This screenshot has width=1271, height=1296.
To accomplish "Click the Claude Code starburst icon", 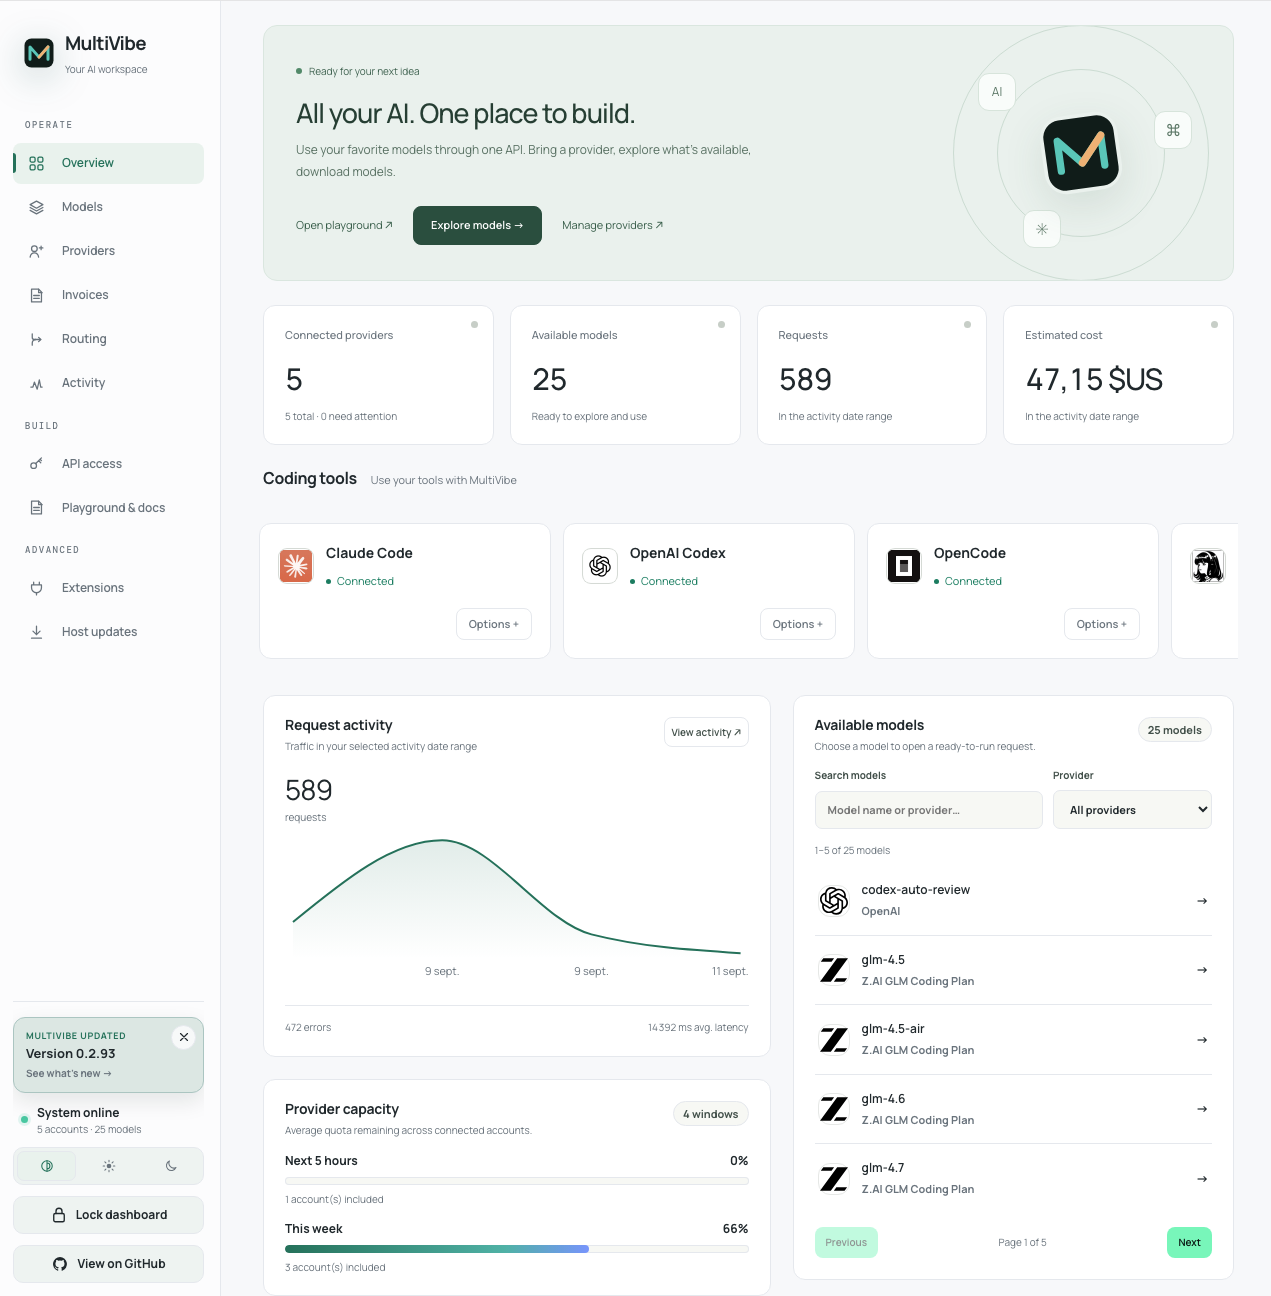I will pos(296,566).
